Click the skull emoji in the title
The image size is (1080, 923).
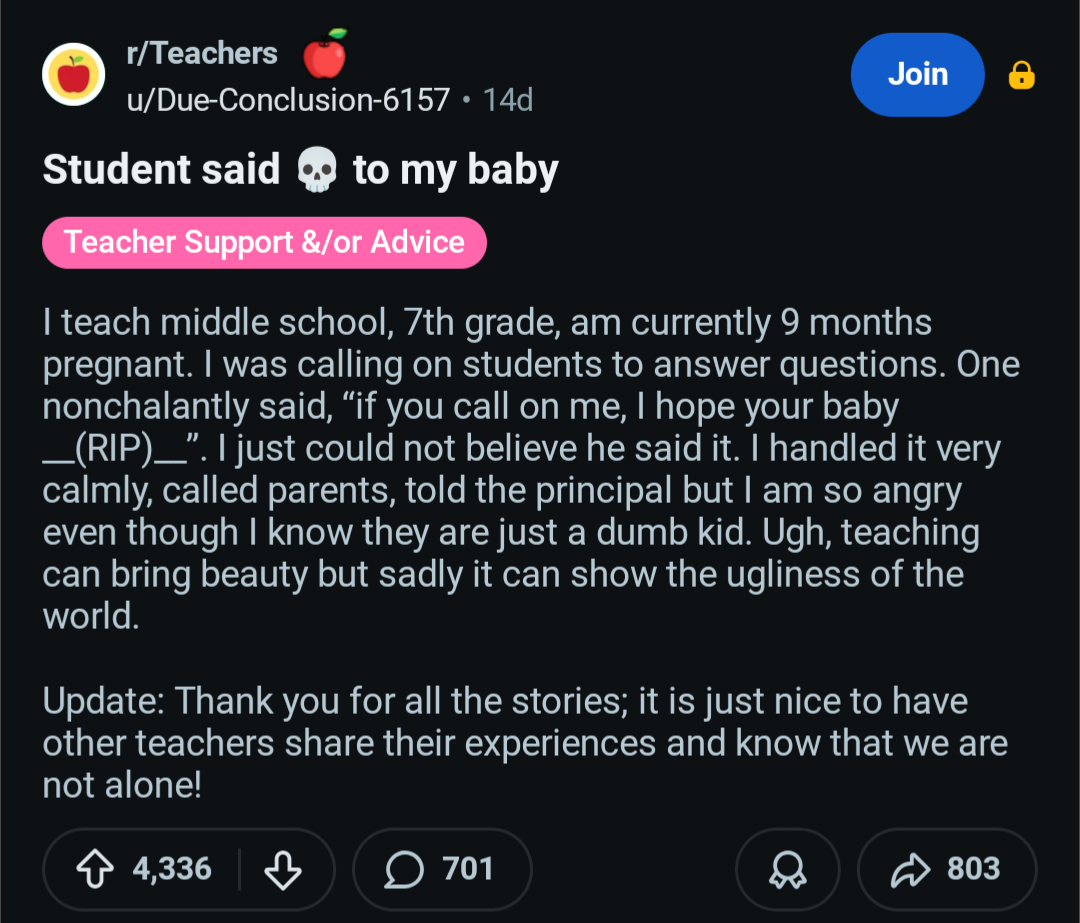317,171
